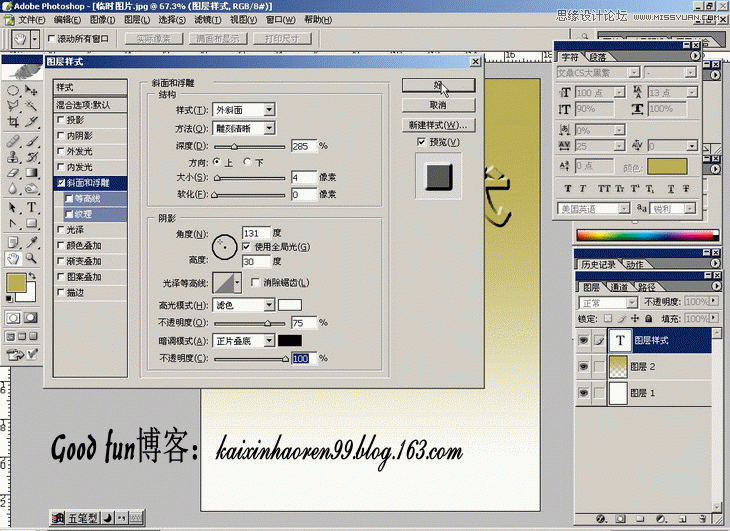Enable 光泽 satin style
The width and height of the screenshot is (730, 531).
[61, 230]
